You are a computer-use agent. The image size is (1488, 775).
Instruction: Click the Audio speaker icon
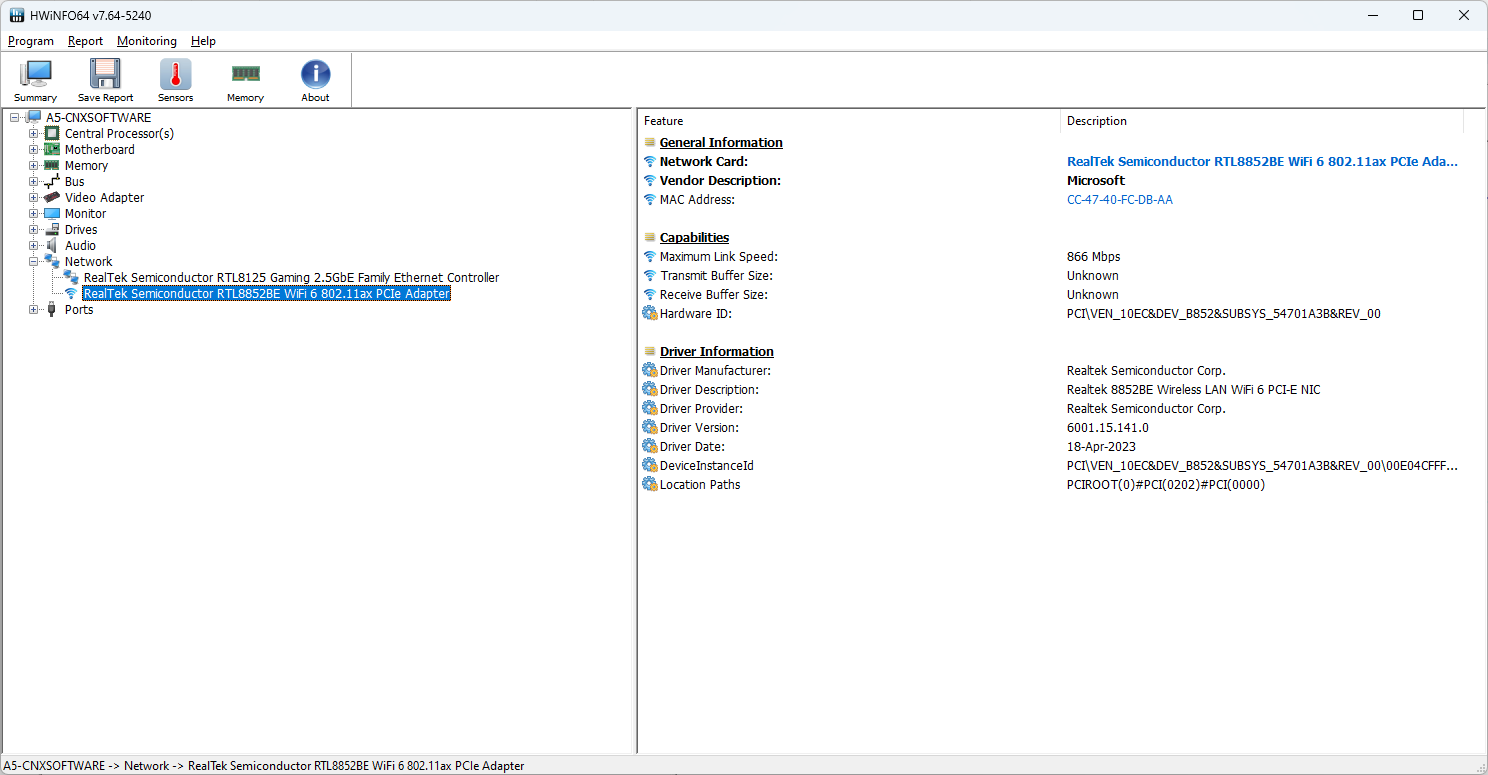click(52, 246)
